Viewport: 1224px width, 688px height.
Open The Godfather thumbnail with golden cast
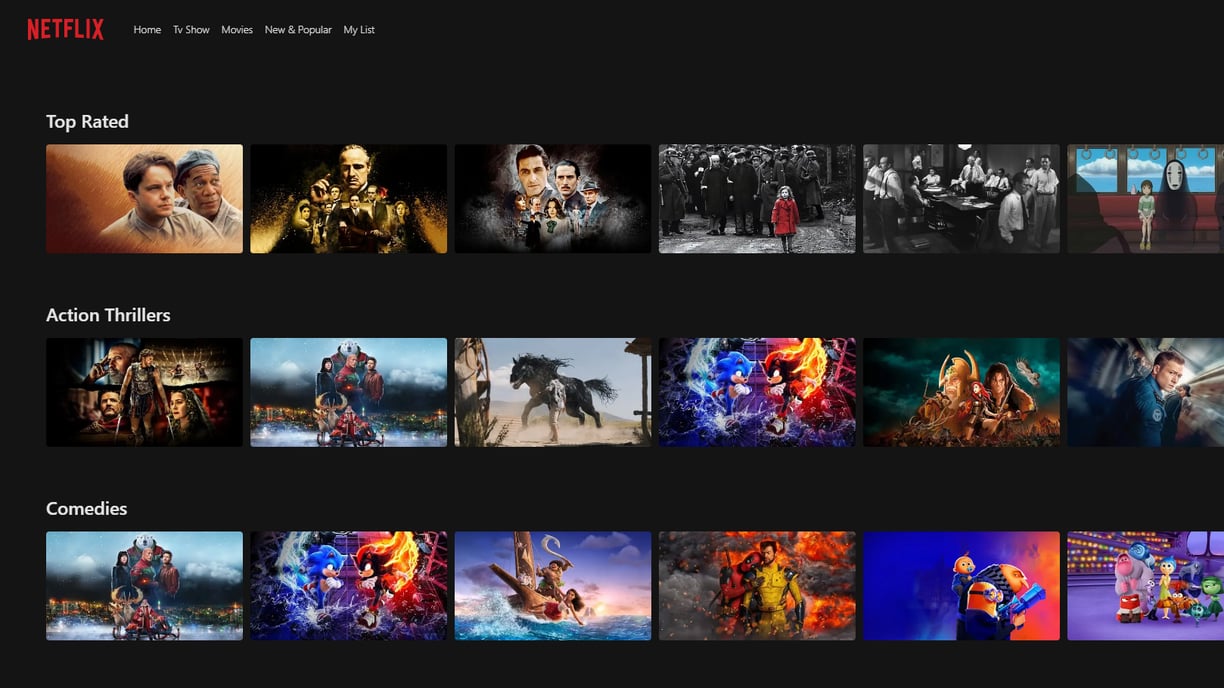[348, 199]
